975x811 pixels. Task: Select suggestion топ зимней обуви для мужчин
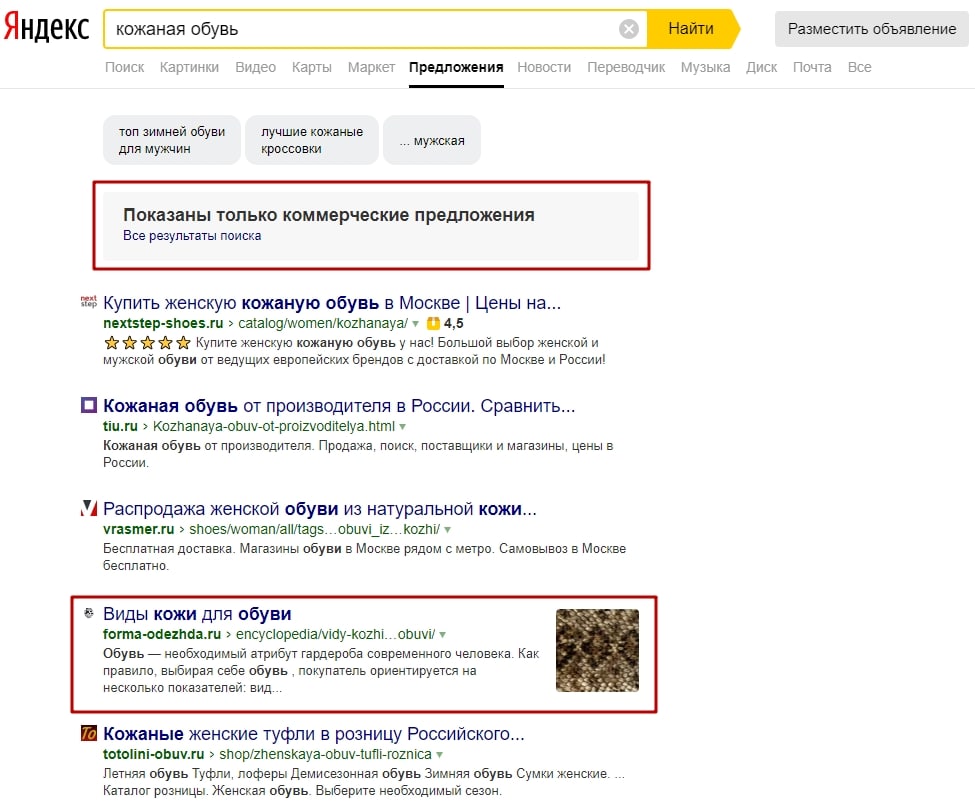click(x=172, y=140)
